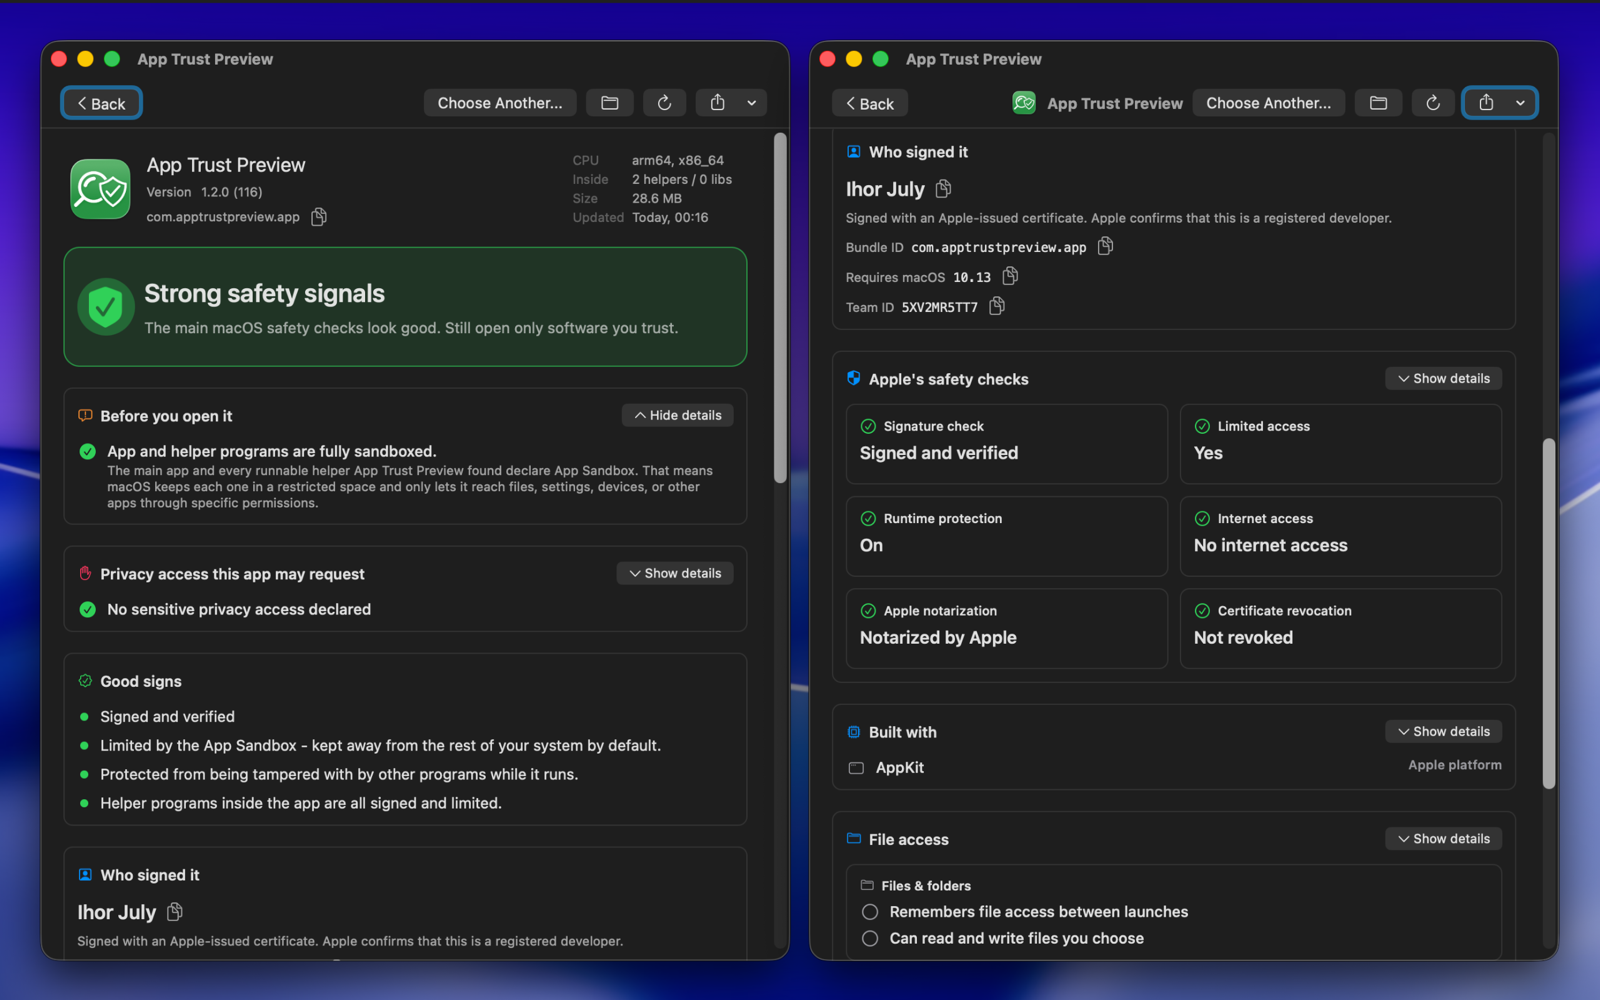This screenshot has height=1000, width=1600.
Task: Copy Team ID 5XV2MR5TT7
Action: point(997,306)
